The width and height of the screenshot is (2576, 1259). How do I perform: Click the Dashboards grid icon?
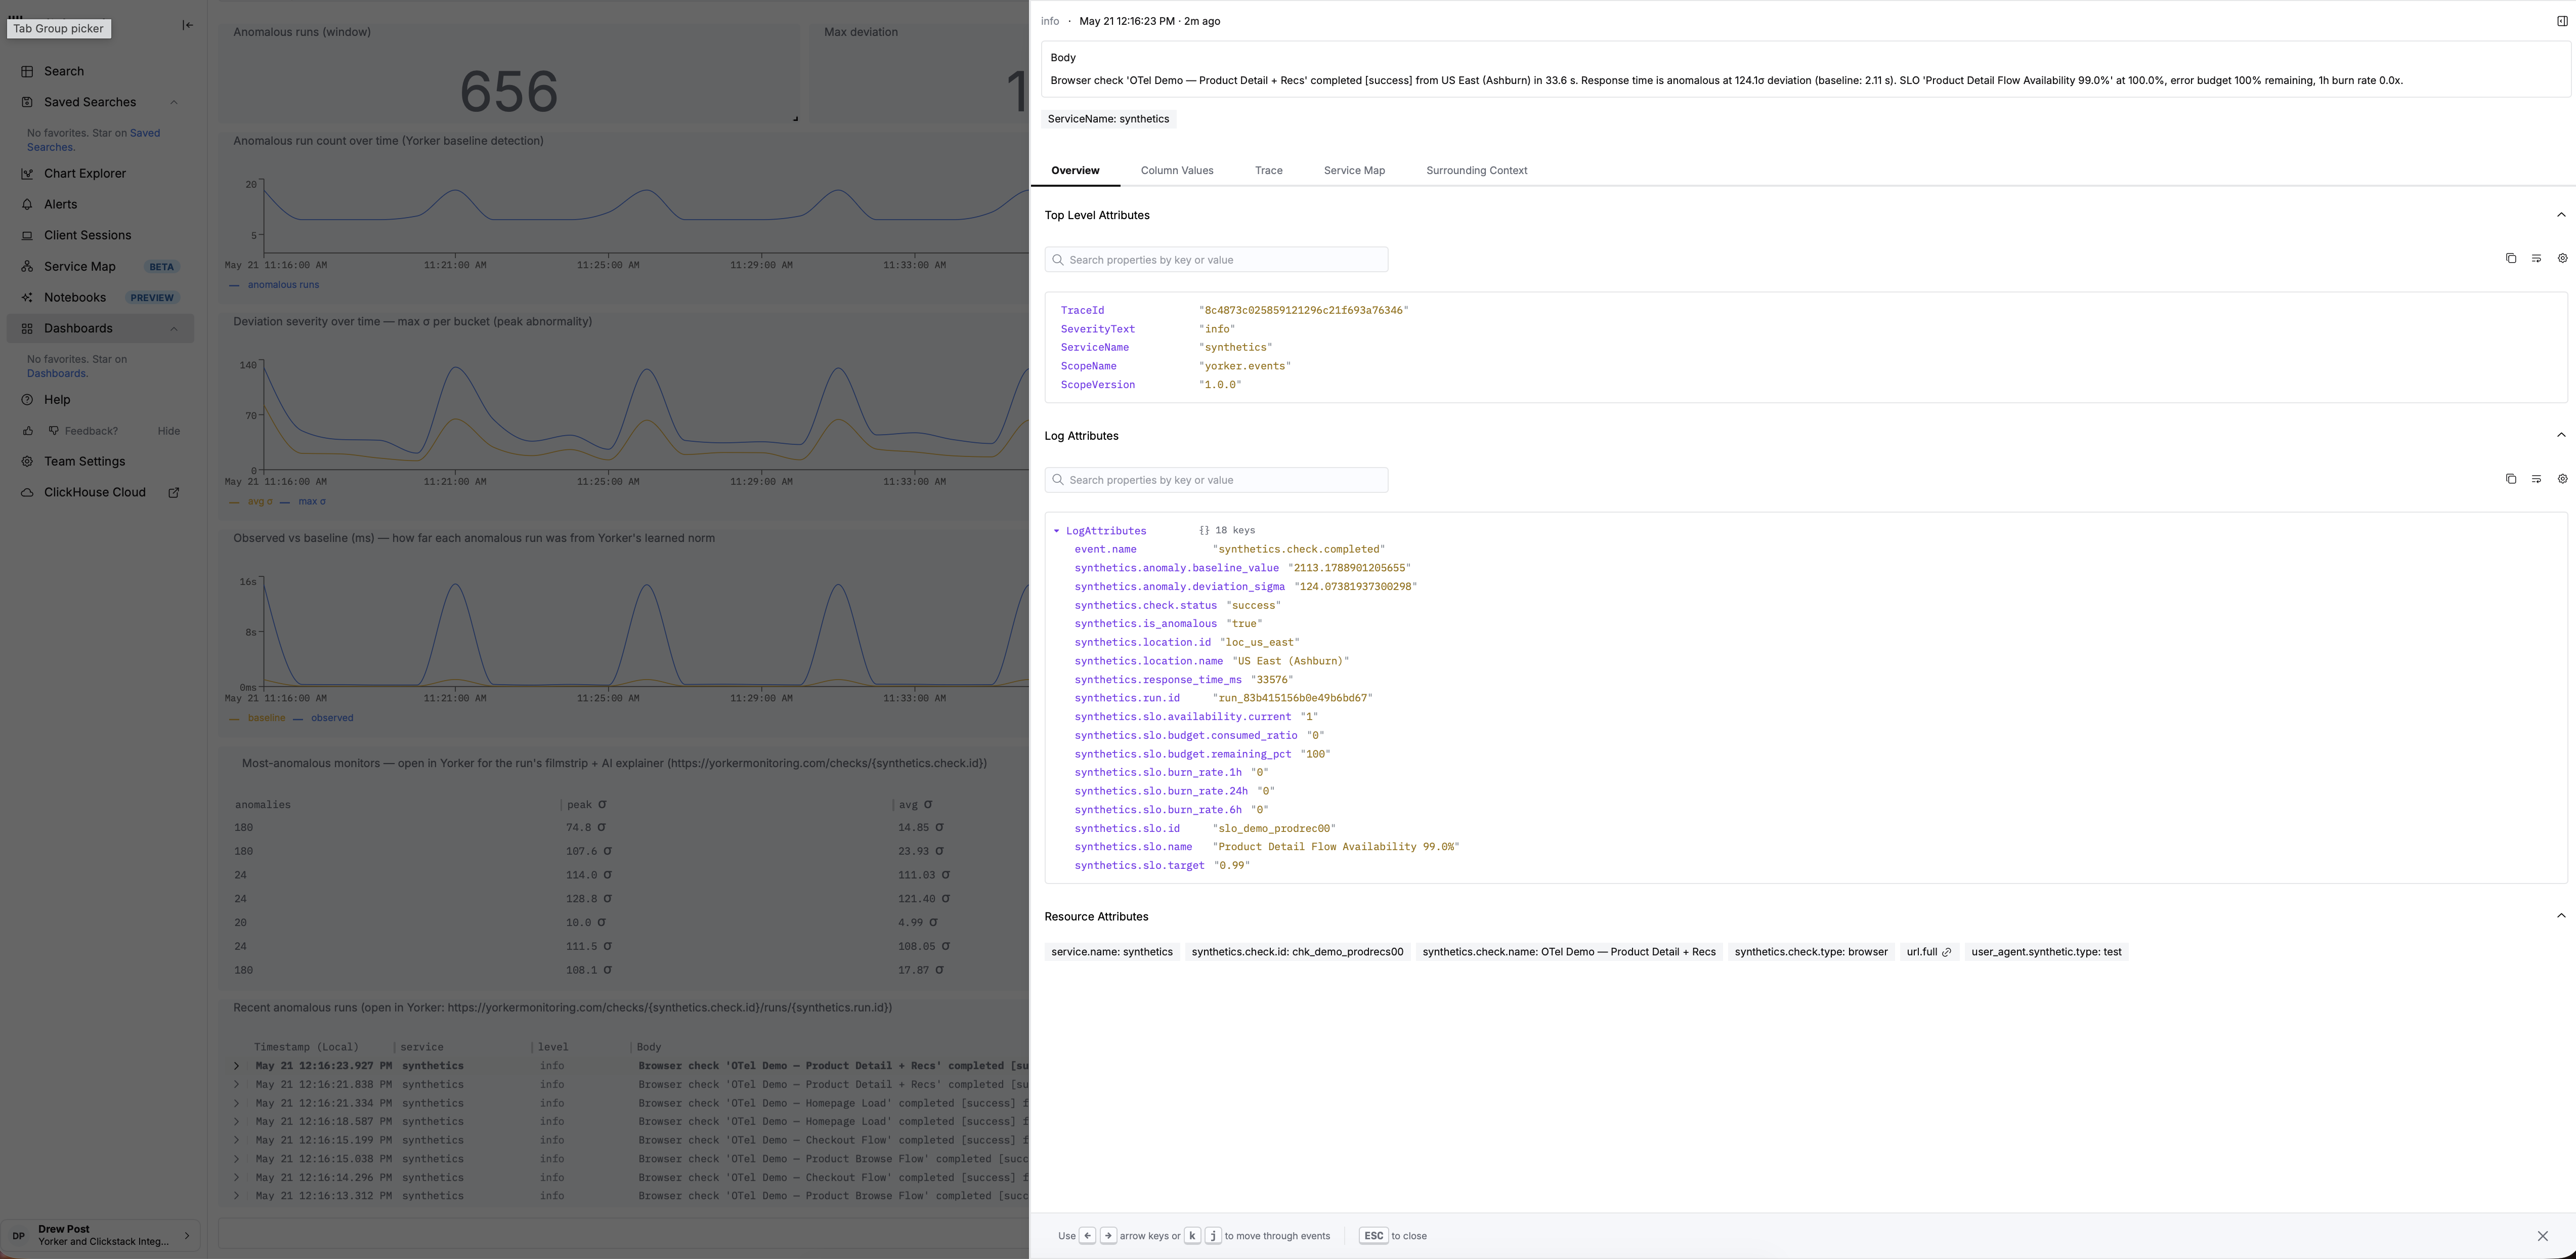coord(27,328)
